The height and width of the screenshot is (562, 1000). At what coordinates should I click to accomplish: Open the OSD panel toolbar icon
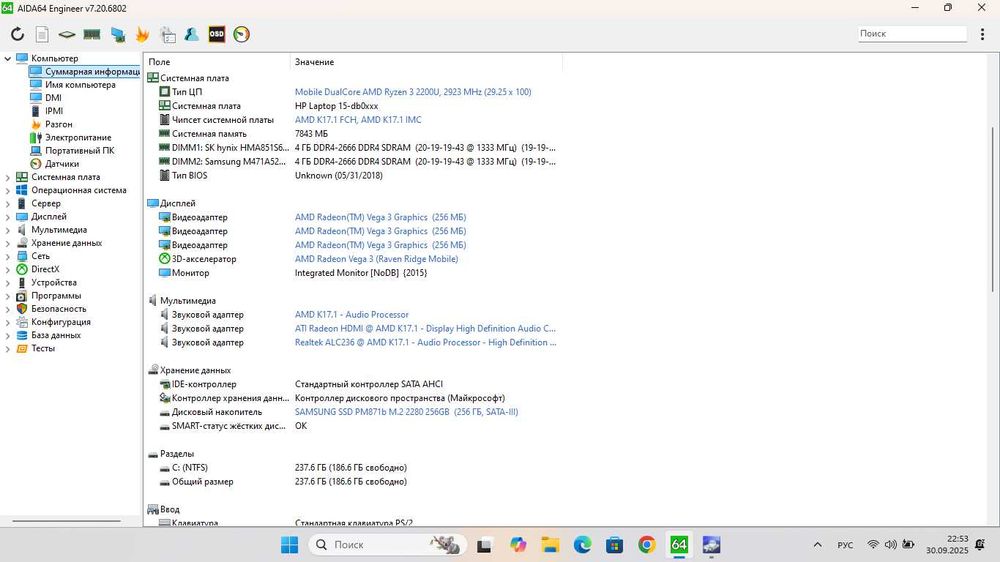click(x=217, y=34)
